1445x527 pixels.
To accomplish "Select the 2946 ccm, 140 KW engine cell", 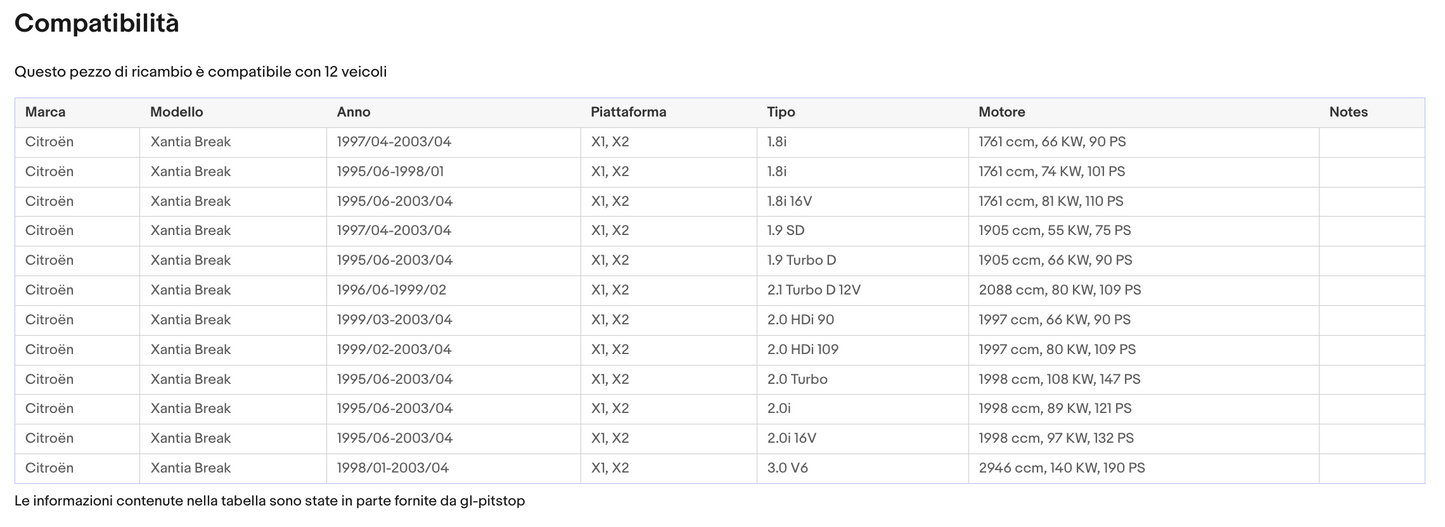I will click(1061, 468).
